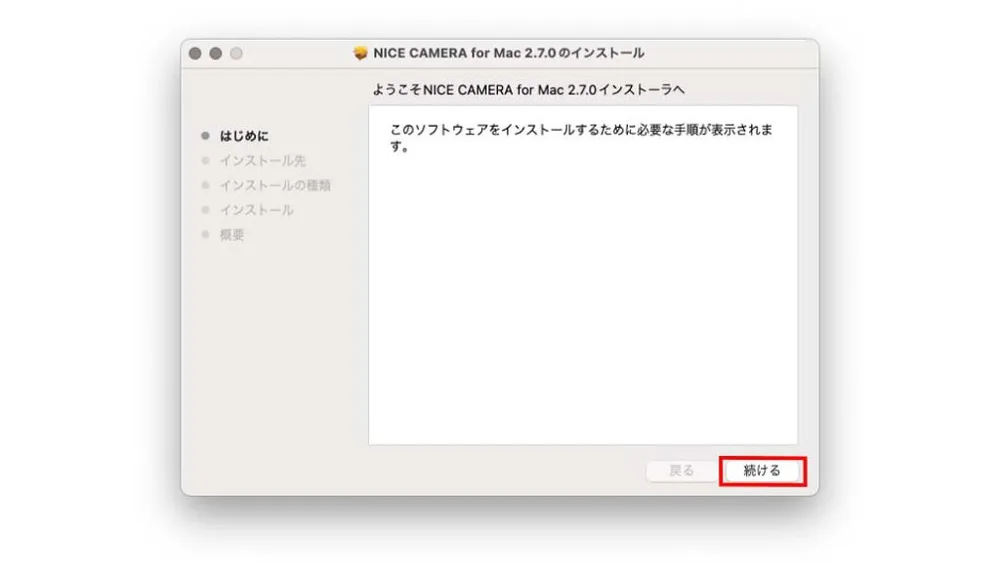Screen dimensions: 1000x572
Task: Minimize the installer window
Action: pyautogui.click(x=216, y=54)
